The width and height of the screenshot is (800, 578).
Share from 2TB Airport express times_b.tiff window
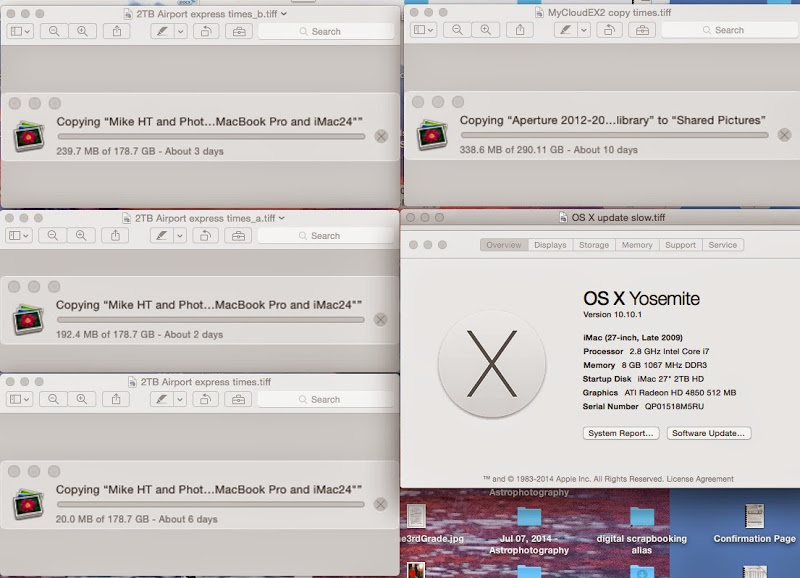point(117,31)
